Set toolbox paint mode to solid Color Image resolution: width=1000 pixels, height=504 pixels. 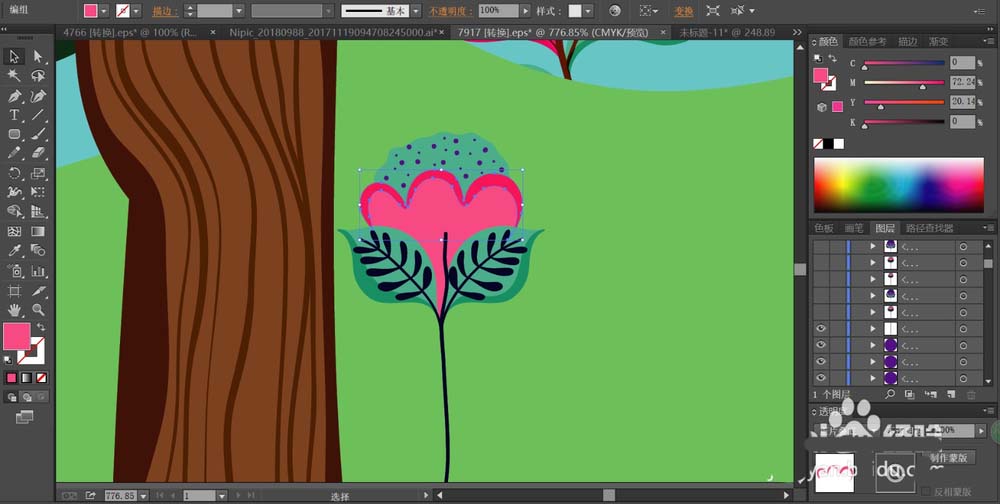[11, 378]
